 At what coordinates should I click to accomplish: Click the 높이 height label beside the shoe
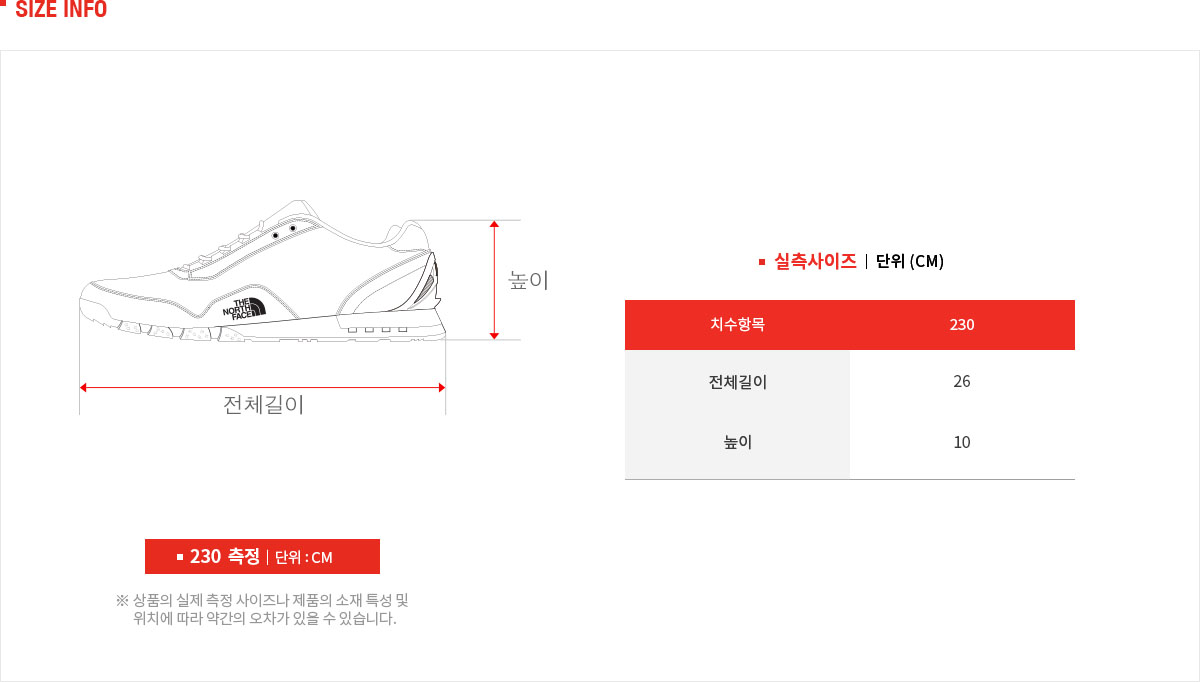(529, 281)
